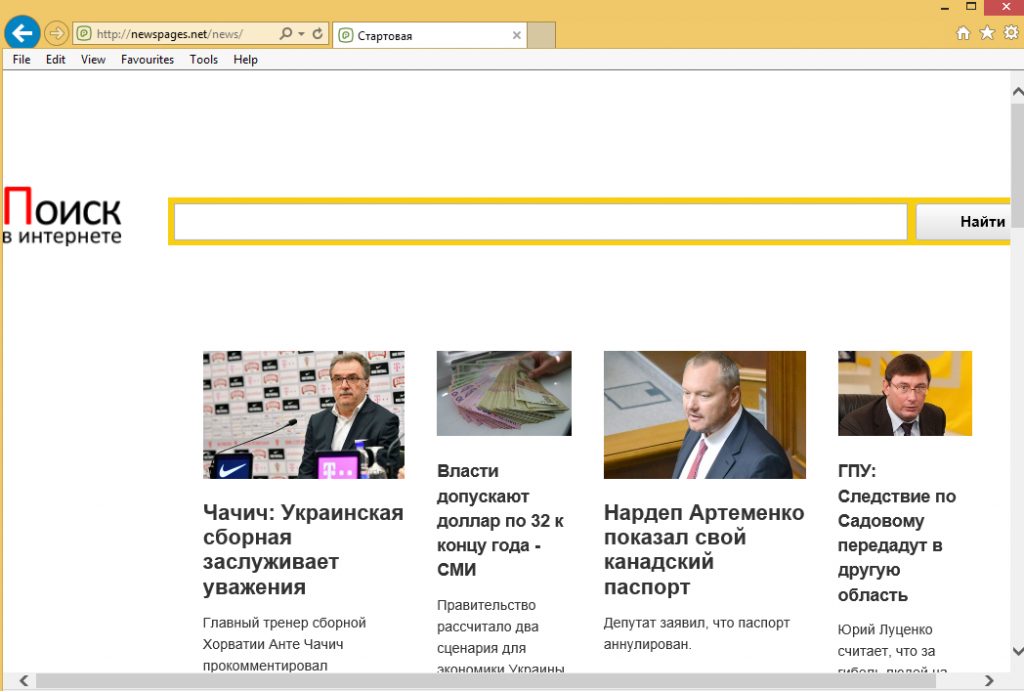Open the Tools gear icon

point(1009,33)
